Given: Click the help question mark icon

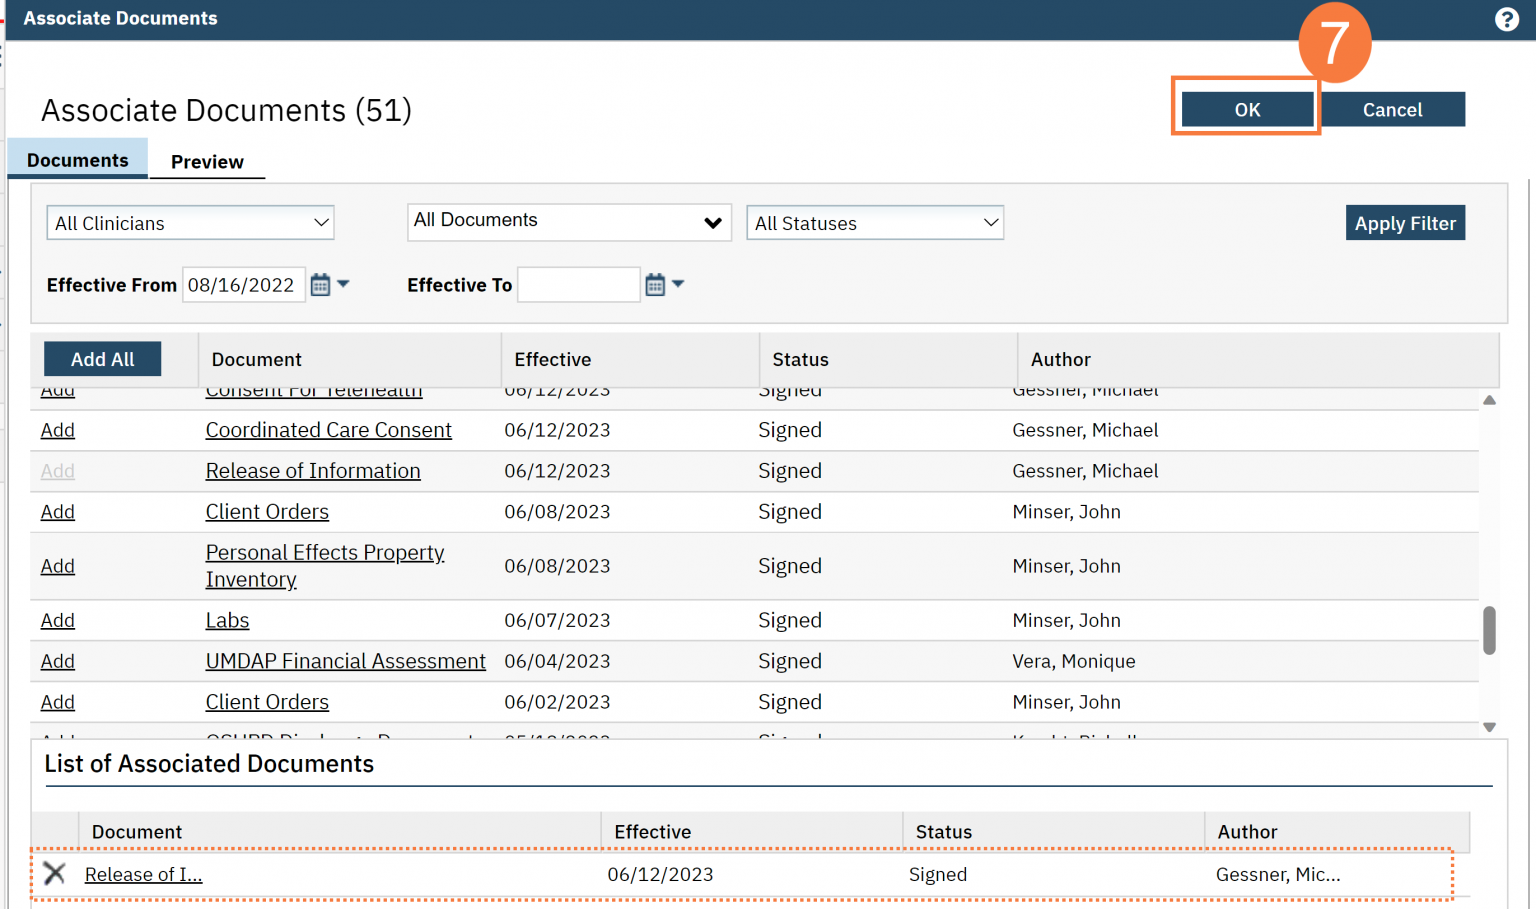Looking at the screenshot, I should point(1506,19).
